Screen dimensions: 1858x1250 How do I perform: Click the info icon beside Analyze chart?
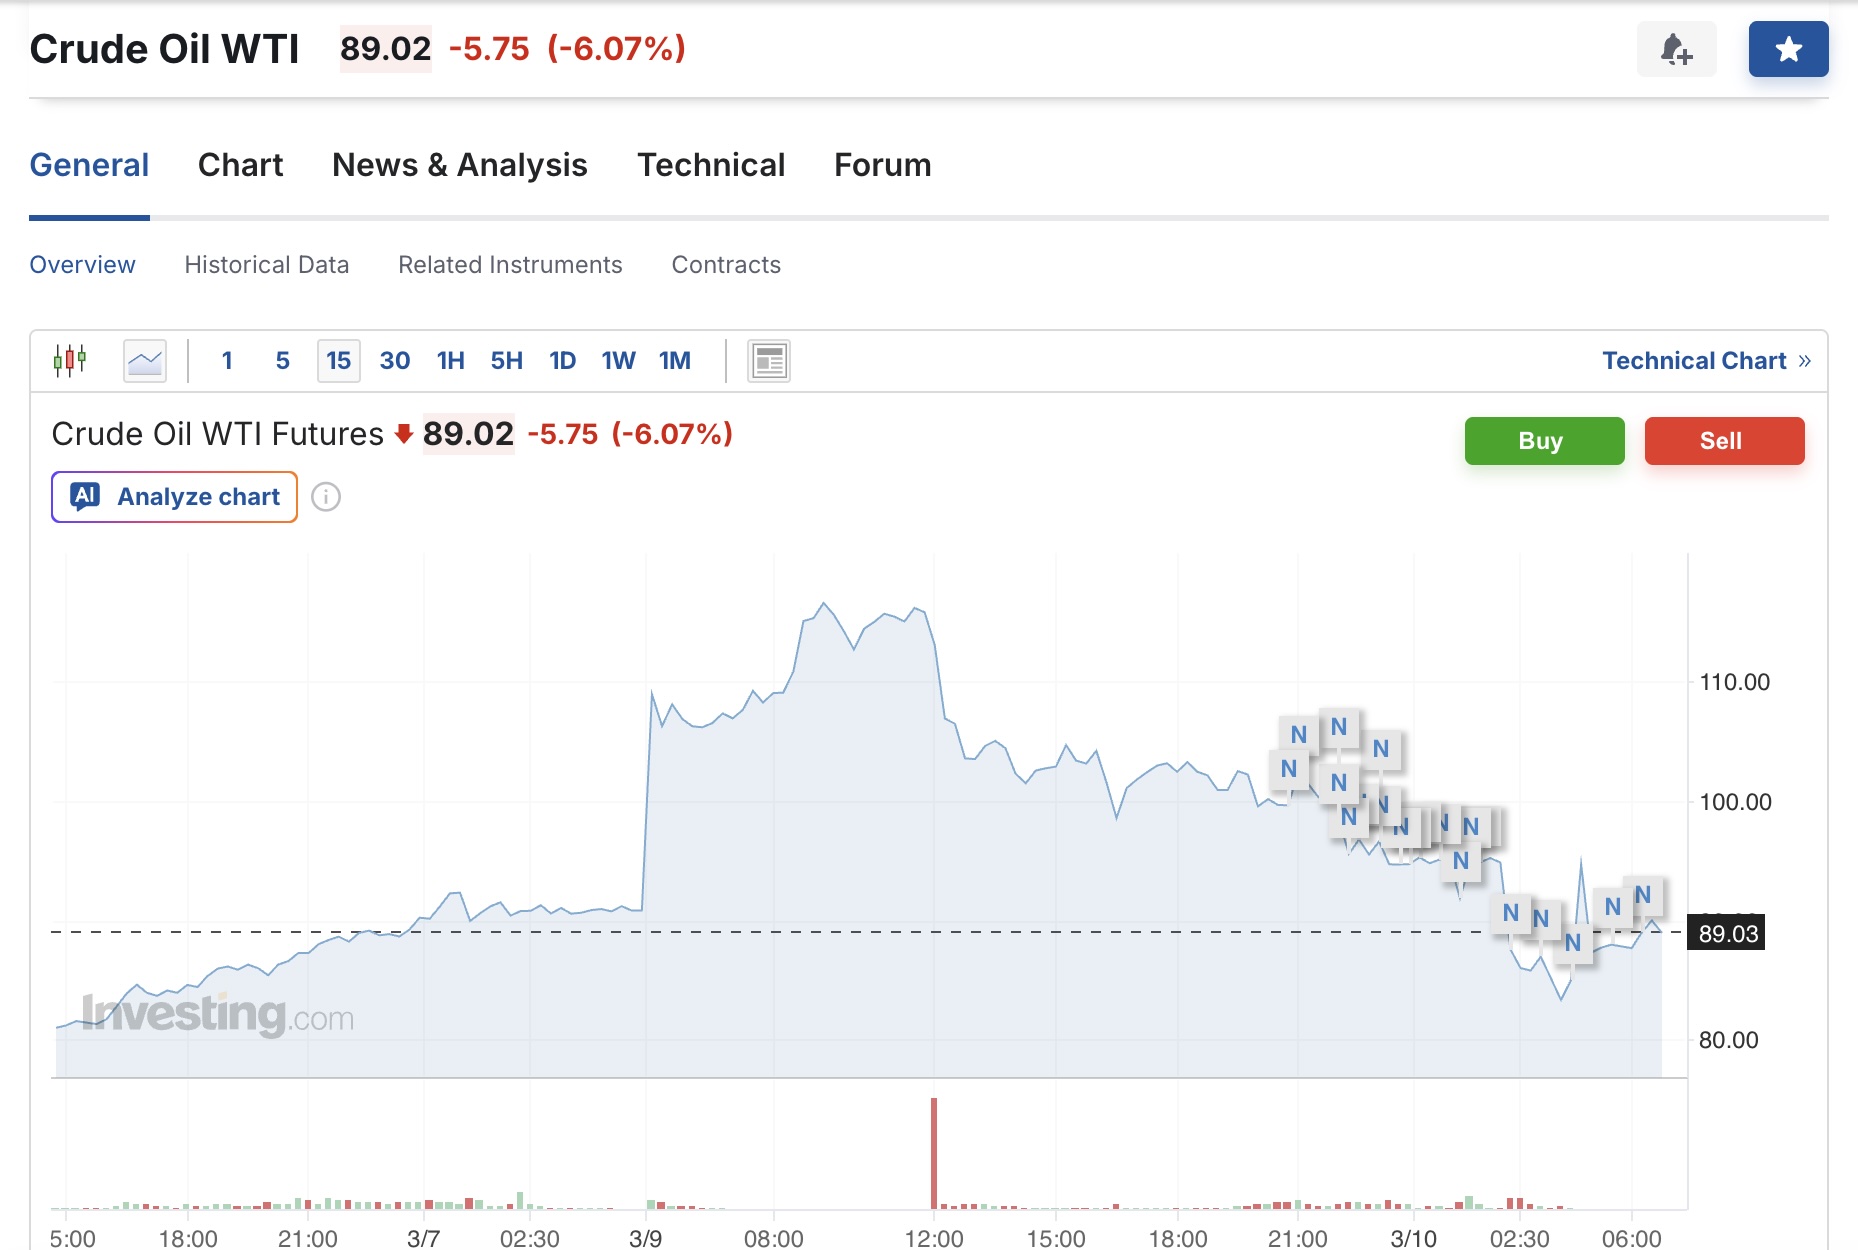click(x=326, y=497)
